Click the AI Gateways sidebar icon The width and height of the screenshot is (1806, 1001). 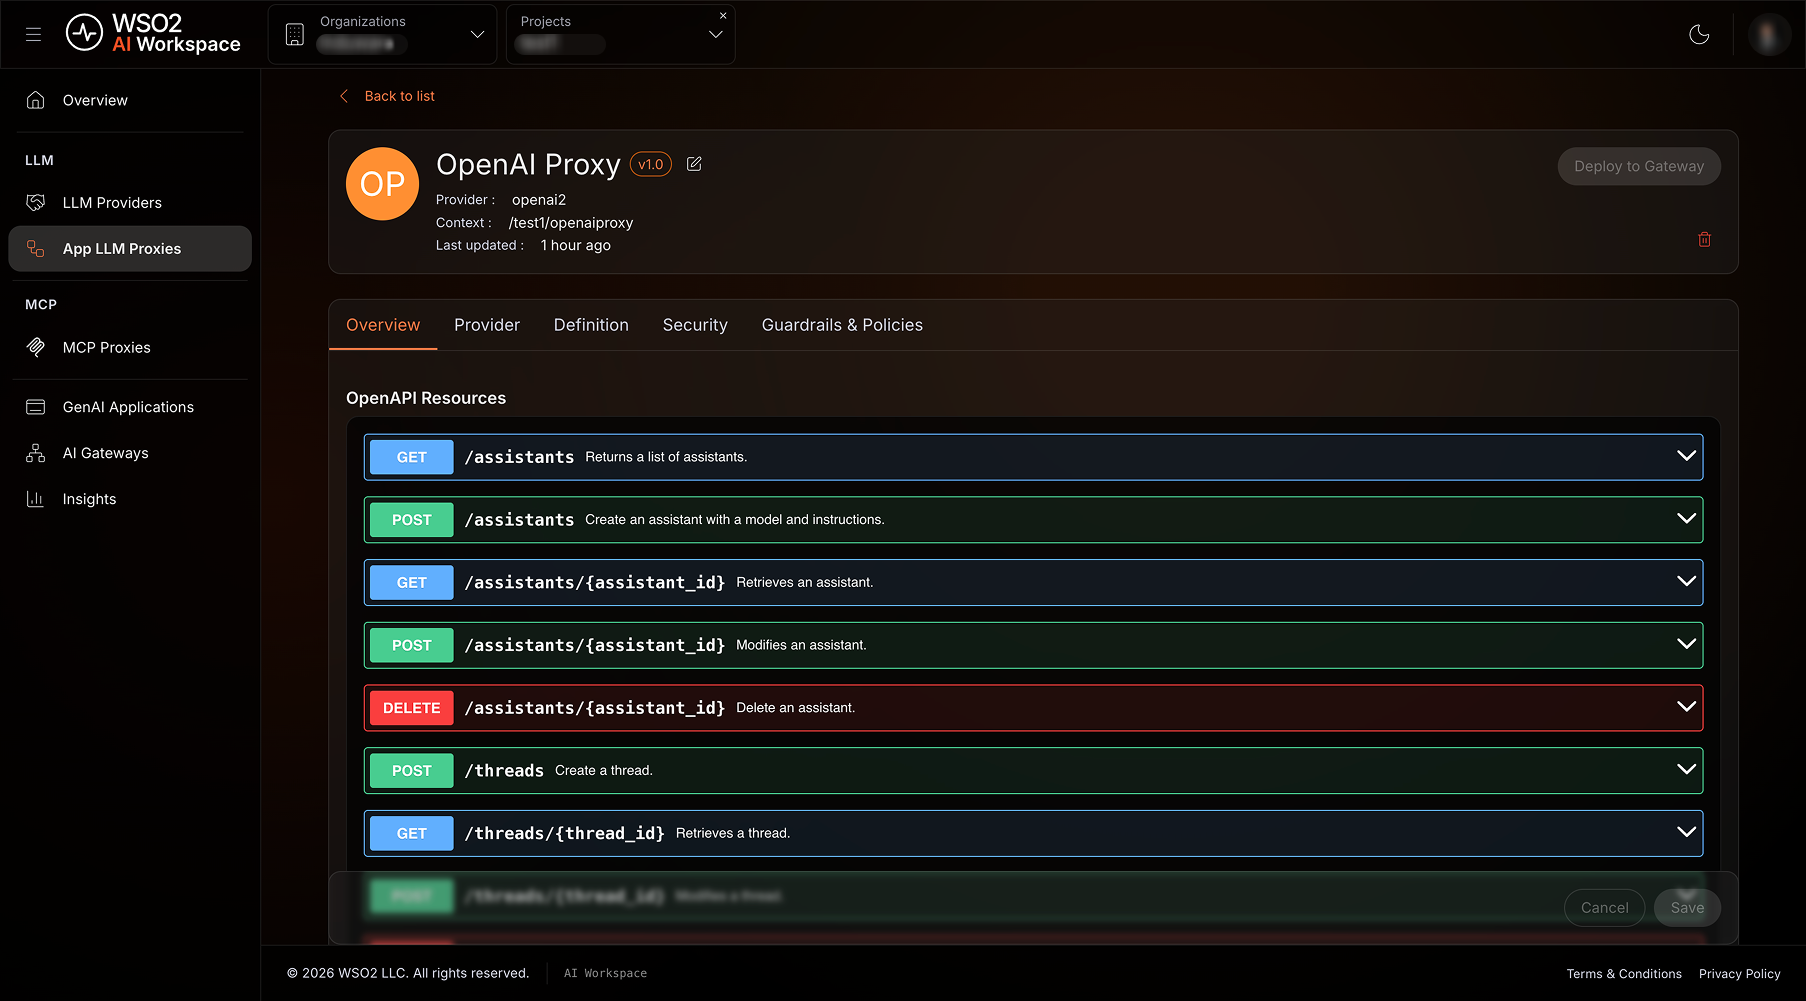[x=36, y=453]
